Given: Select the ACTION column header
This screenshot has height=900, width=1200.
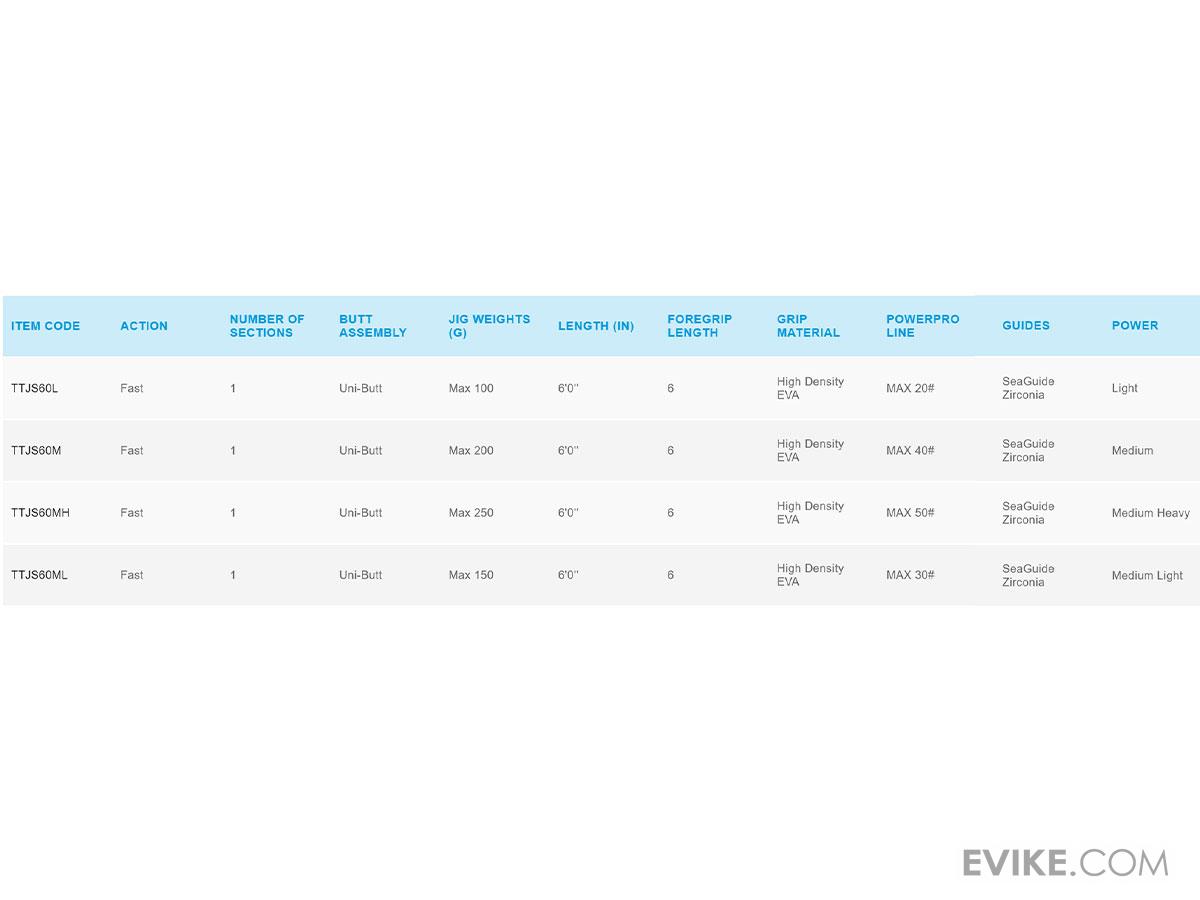Looking at the screenshot, I should click(144, 326).
